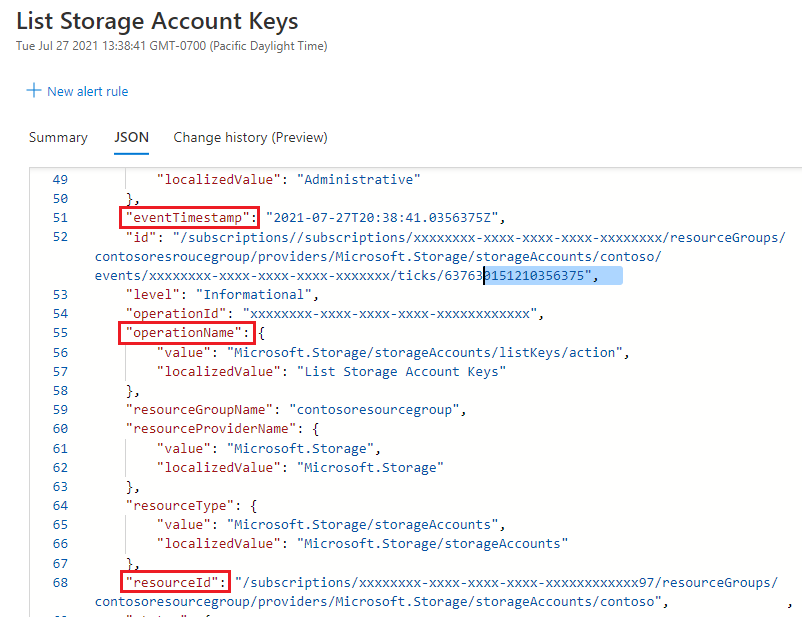Select the JSON tab

(131, 137)
